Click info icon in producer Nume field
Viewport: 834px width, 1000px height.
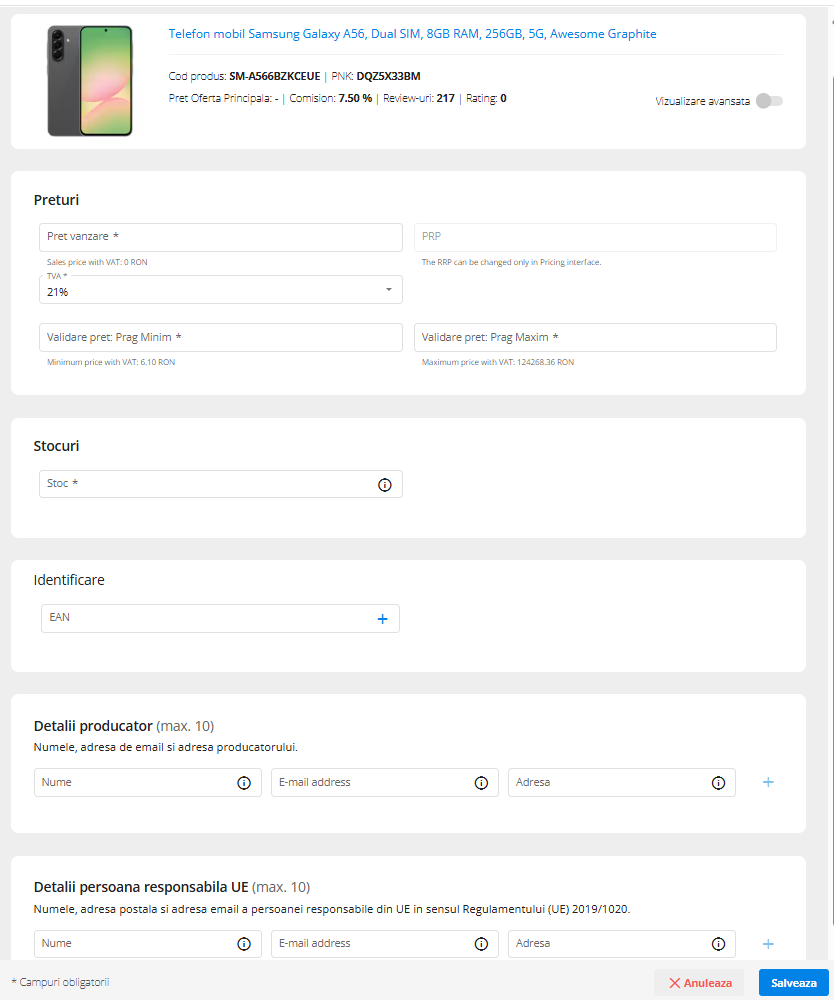coord(243,783)
